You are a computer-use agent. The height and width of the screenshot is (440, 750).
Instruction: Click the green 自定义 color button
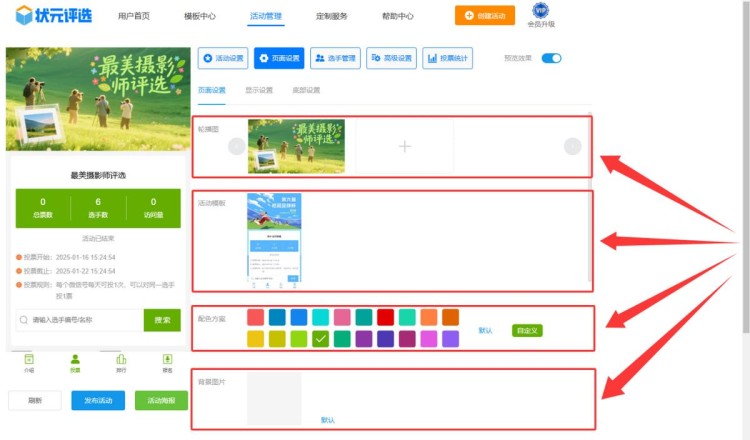pyautogui.click(x=527, y=330)
